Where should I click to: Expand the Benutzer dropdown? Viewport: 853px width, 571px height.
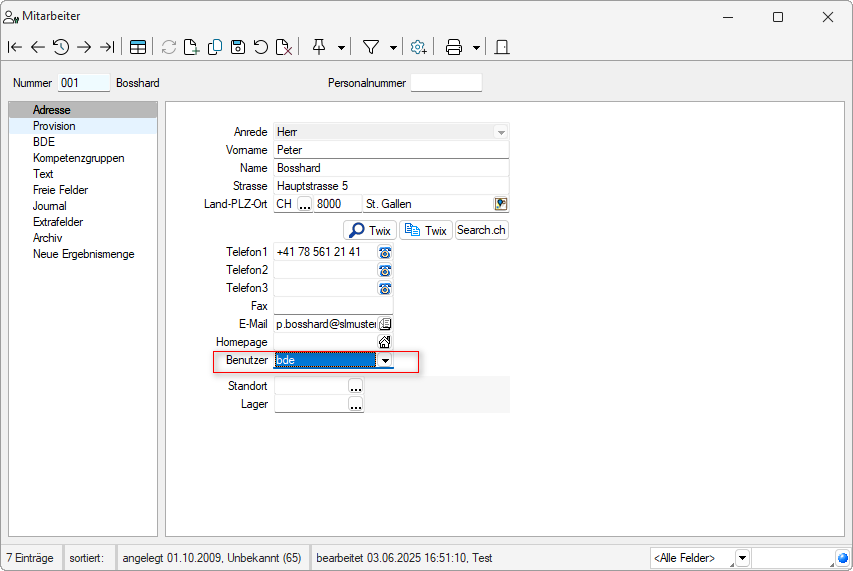pyautogui.click(x=385, y=360)
